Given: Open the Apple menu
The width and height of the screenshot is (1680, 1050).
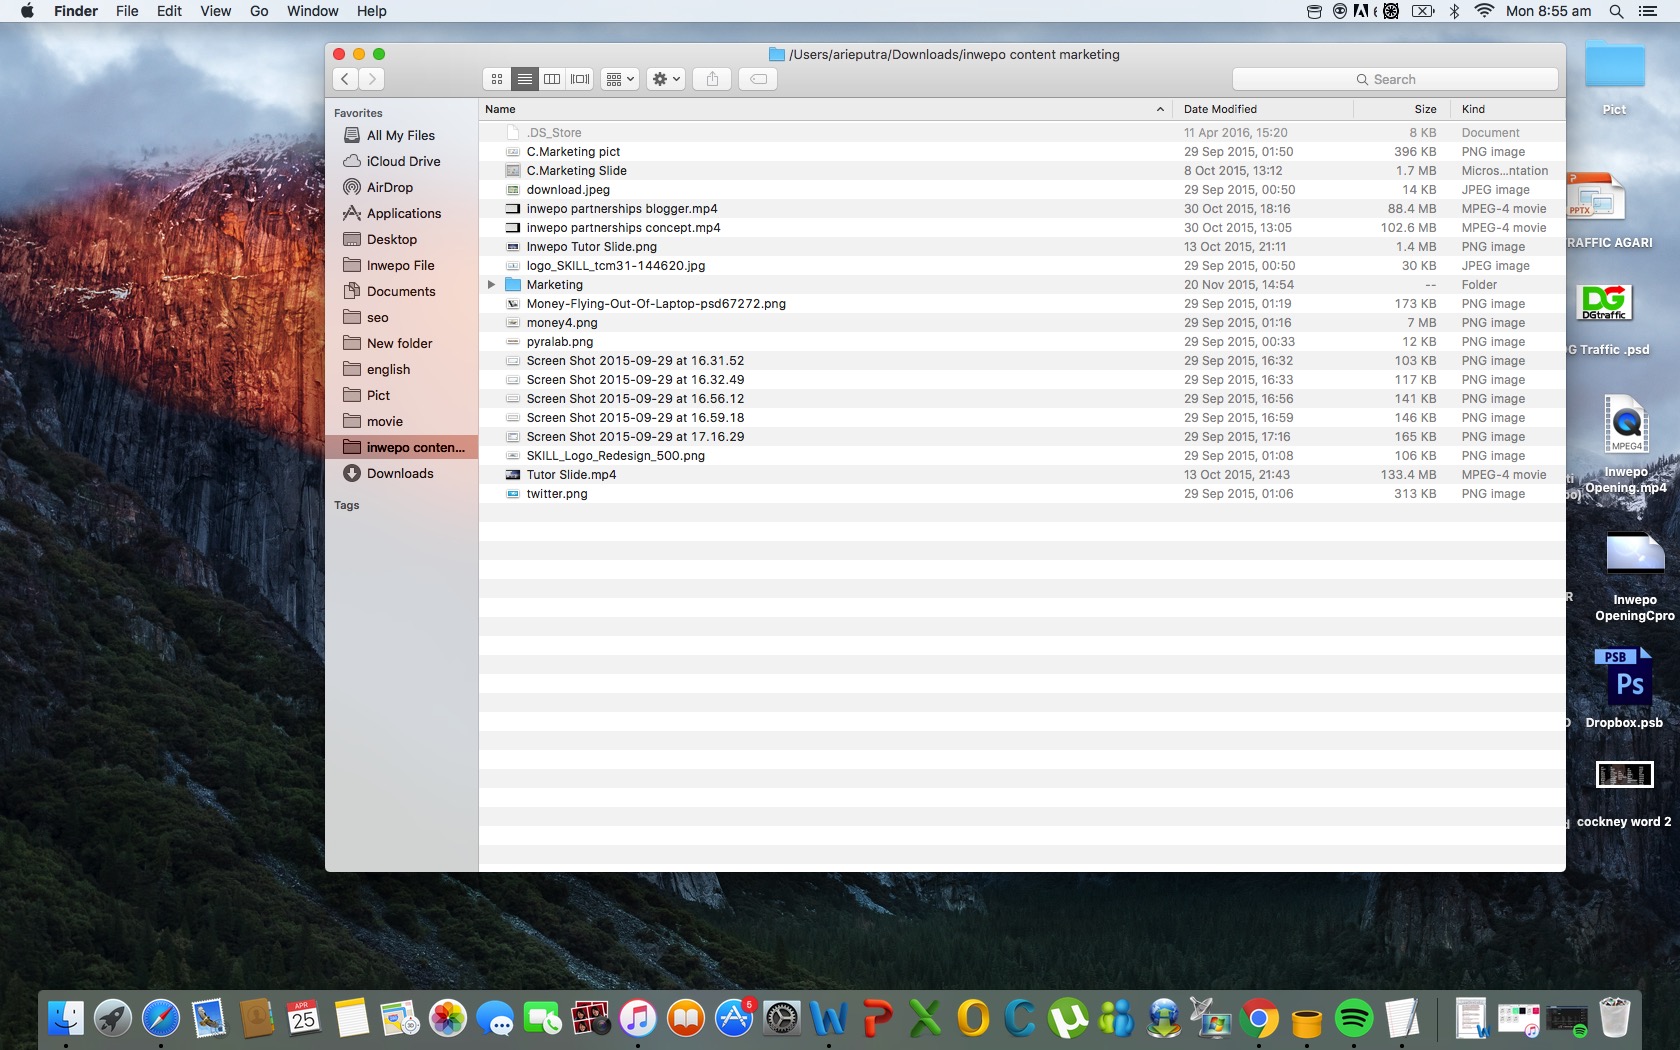Looking at the screenshot, I should pos(27,11).
